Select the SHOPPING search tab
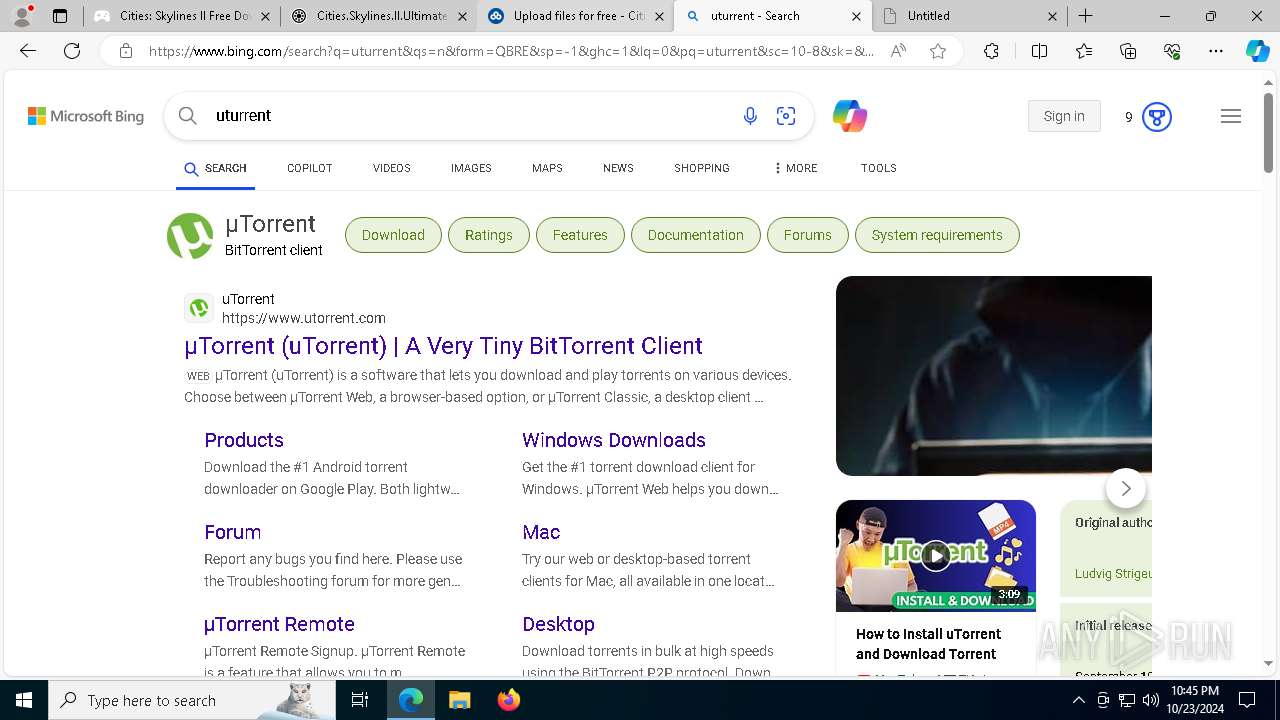 pyautogui.click(x=701, y=168)
